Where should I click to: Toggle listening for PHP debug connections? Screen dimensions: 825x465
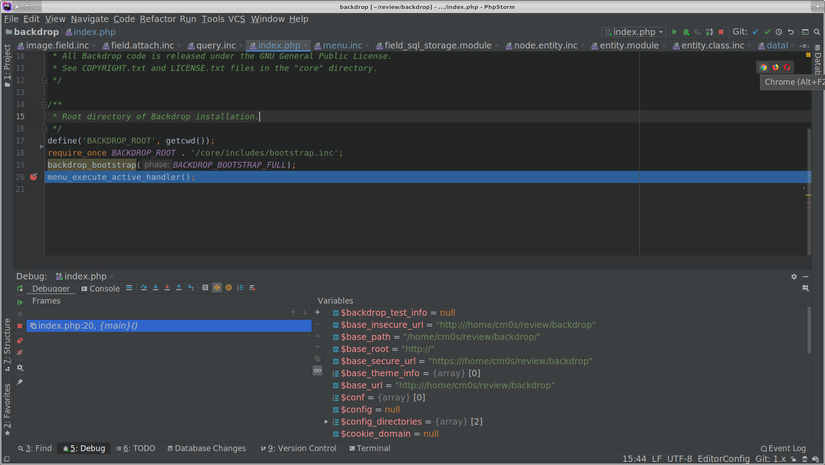pyautogui.click(x=709, y=32)
